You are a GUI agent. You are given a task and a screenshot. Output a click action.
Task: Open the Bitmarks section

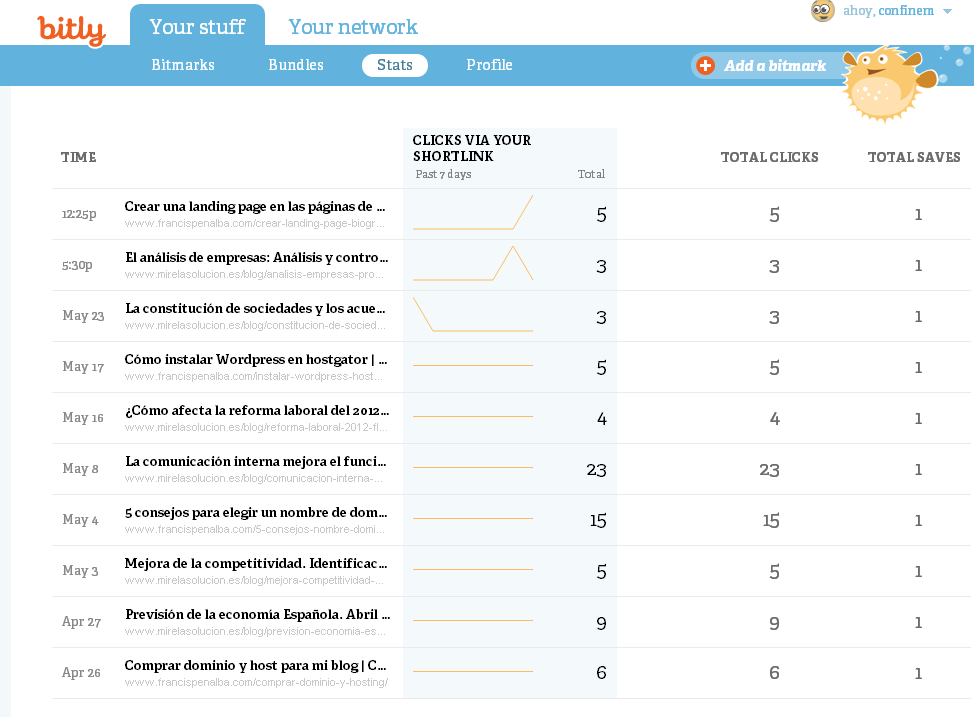tap(182, 65)
